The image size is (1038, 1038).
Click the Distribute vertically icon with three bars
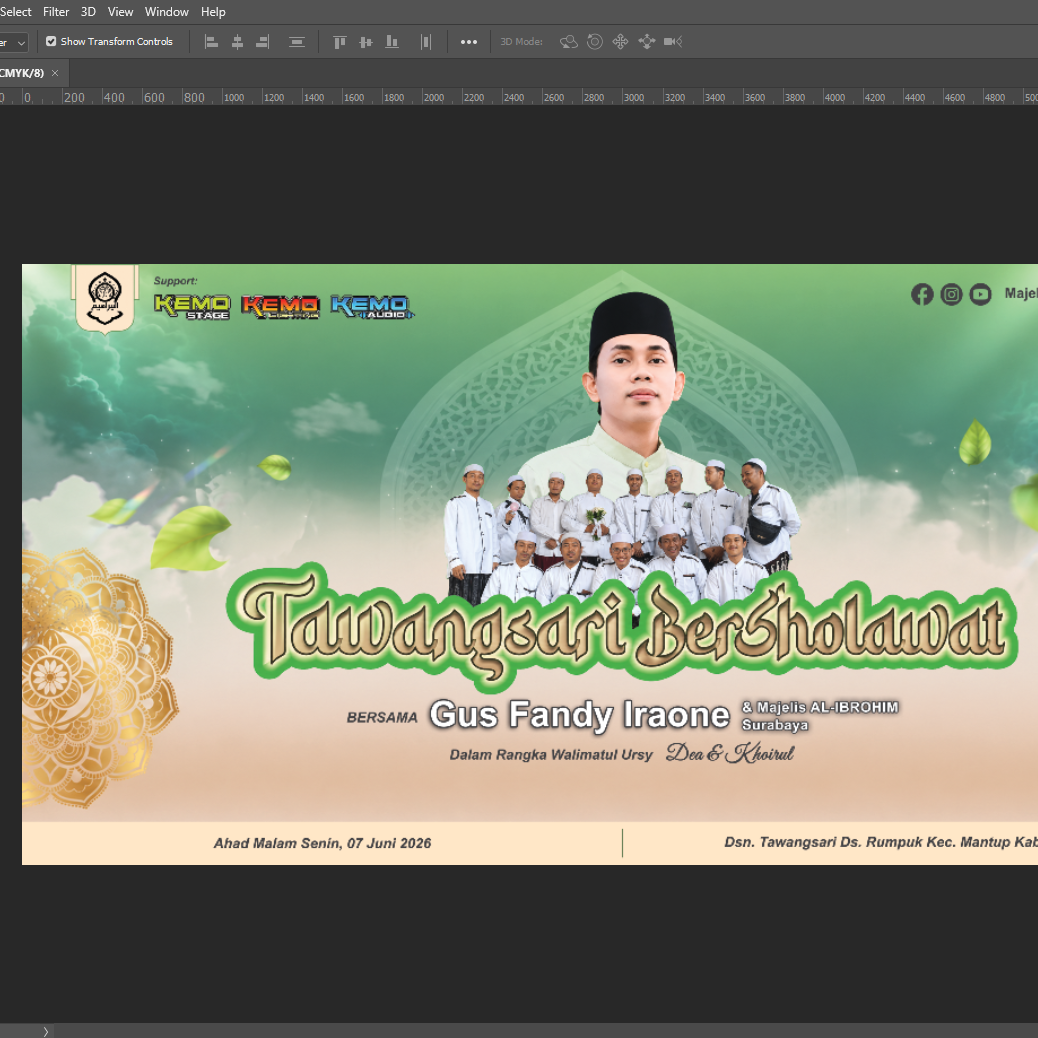tap(297, 42)
